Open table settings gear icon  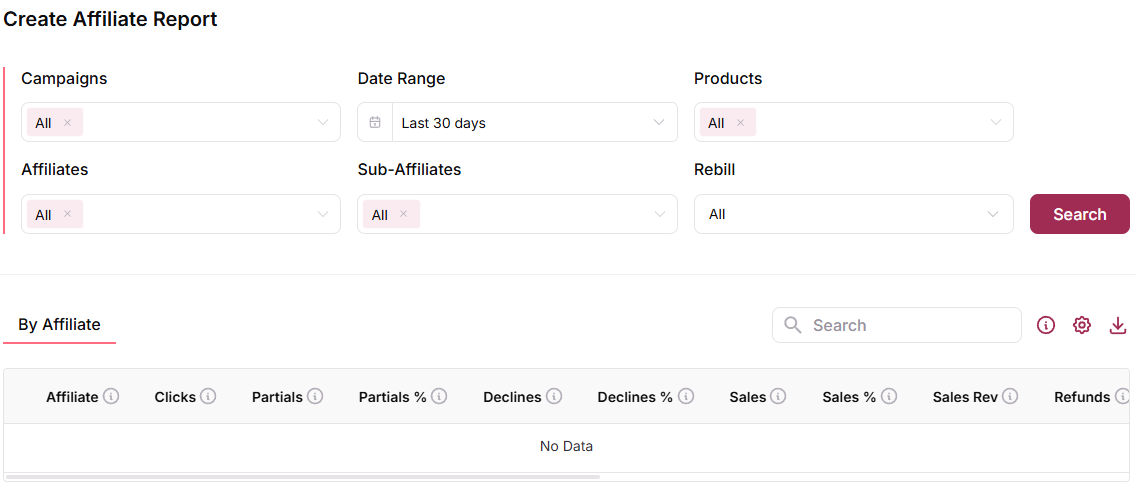click(x=1082, y=325)
